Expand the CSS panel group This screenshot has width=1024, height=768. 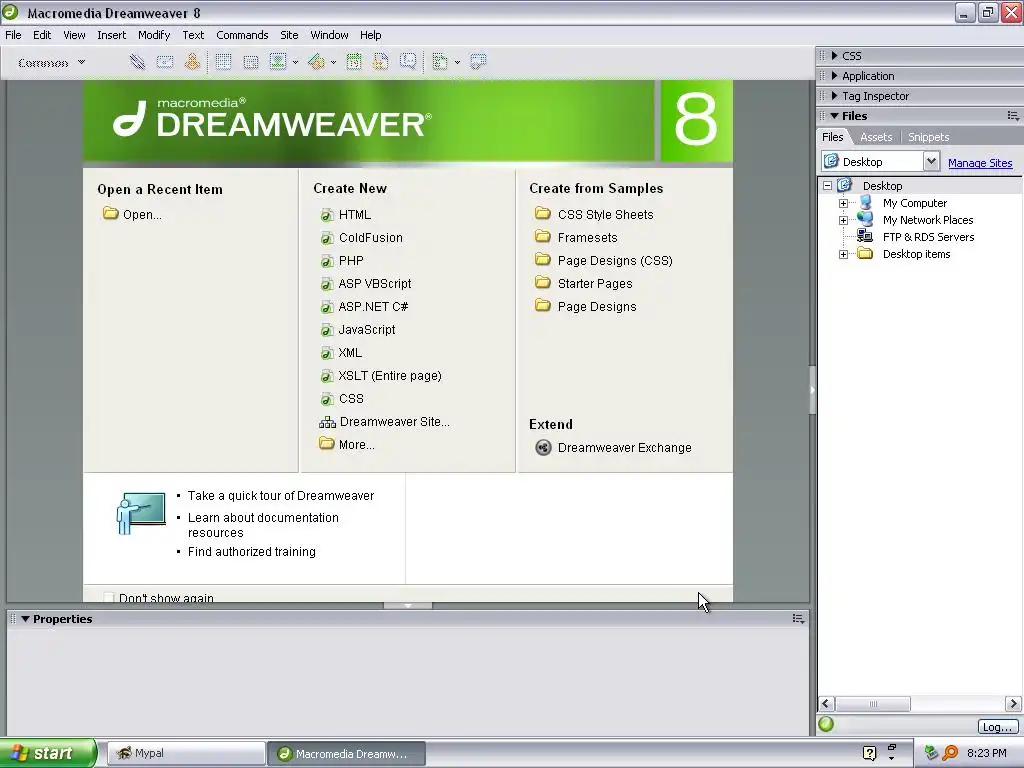[834, 56]
